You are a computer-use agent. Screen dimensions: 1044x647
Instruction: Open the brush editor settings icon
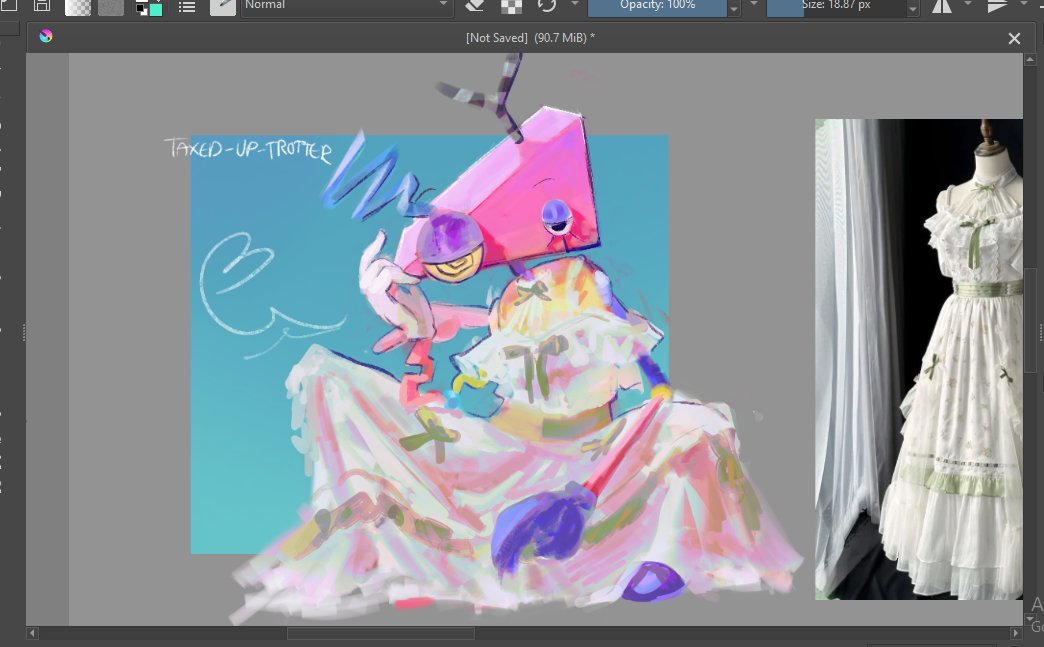click(x=187, y=6)
